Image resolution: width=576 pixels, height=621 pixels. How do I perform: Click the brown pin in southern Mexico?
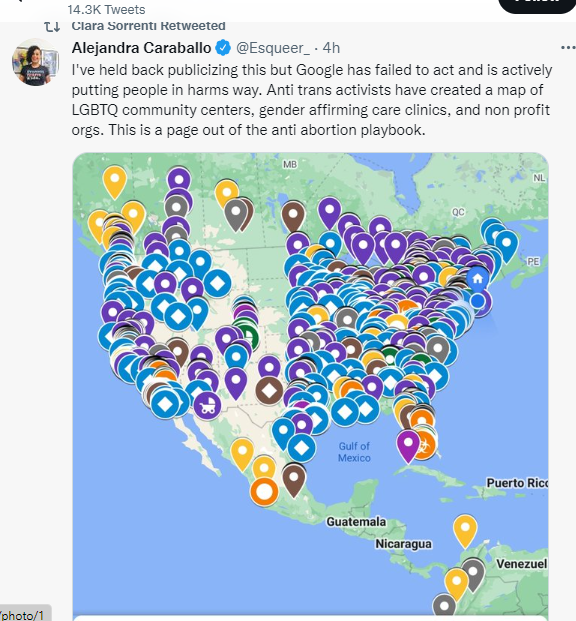point(294,480)
